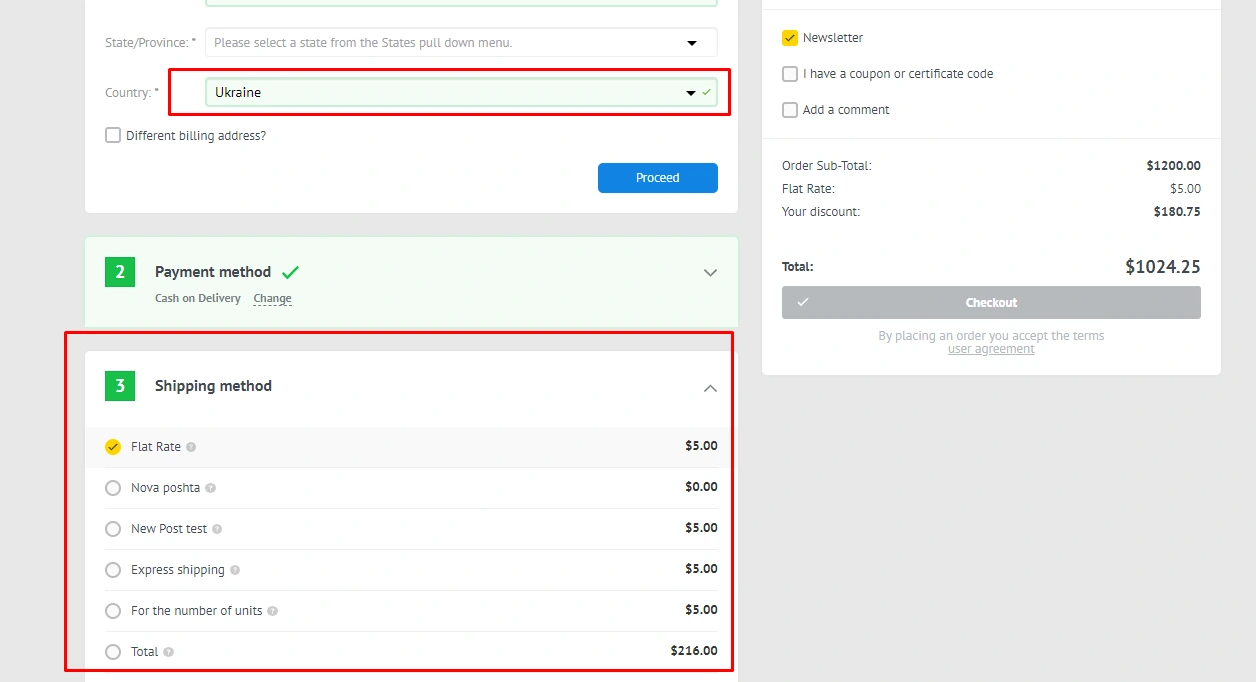Open the State/Province dropdown
This screenshot has width=1256, height=682.
[460, 43]
